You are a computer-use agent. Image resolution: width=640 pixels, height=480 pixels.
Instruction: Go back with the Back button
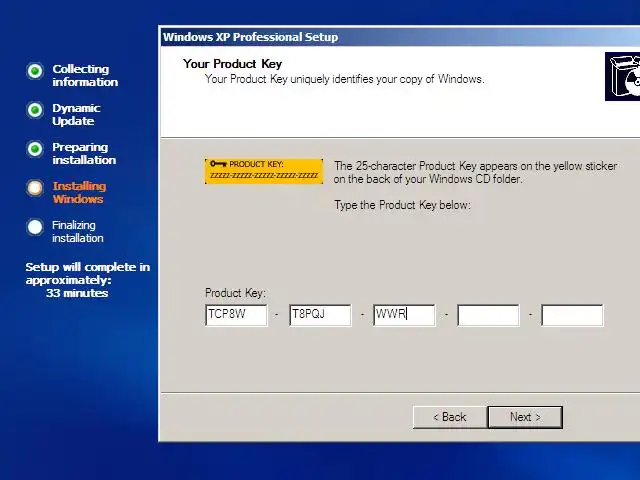pos(450,417)
